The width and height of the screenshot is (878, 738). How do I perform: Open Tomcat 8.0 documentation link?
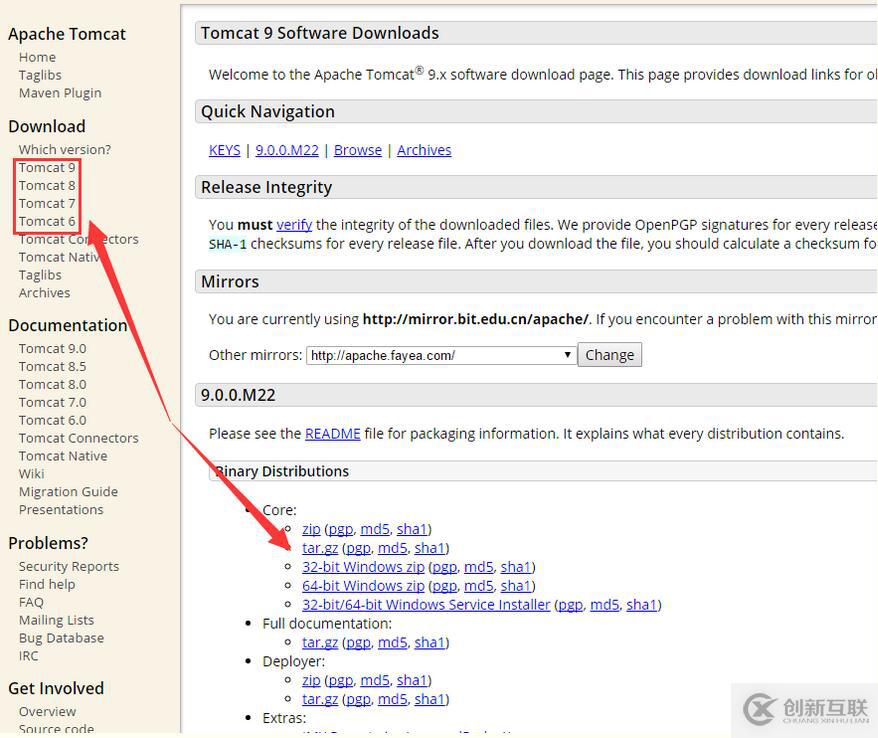[52, 384]
